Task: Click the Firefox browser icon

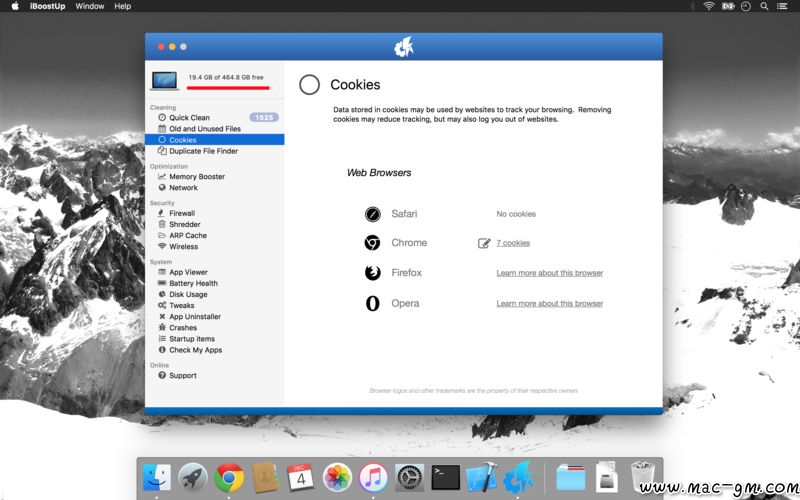Action: coord(372,273)
